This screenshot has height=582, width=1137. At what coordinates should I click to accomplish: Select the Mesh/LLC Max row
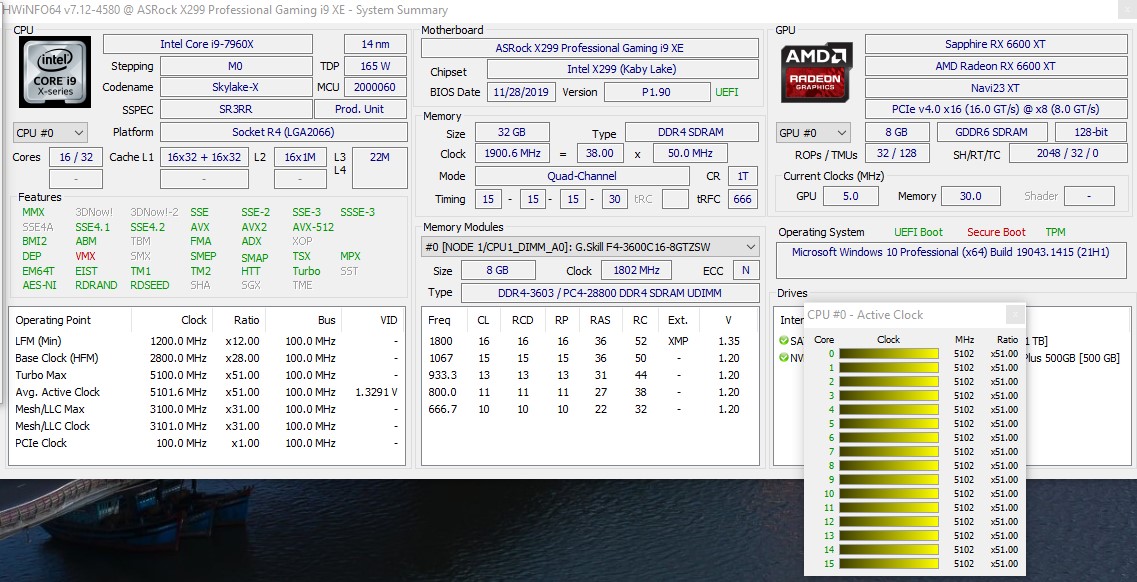tap(207, 409)
